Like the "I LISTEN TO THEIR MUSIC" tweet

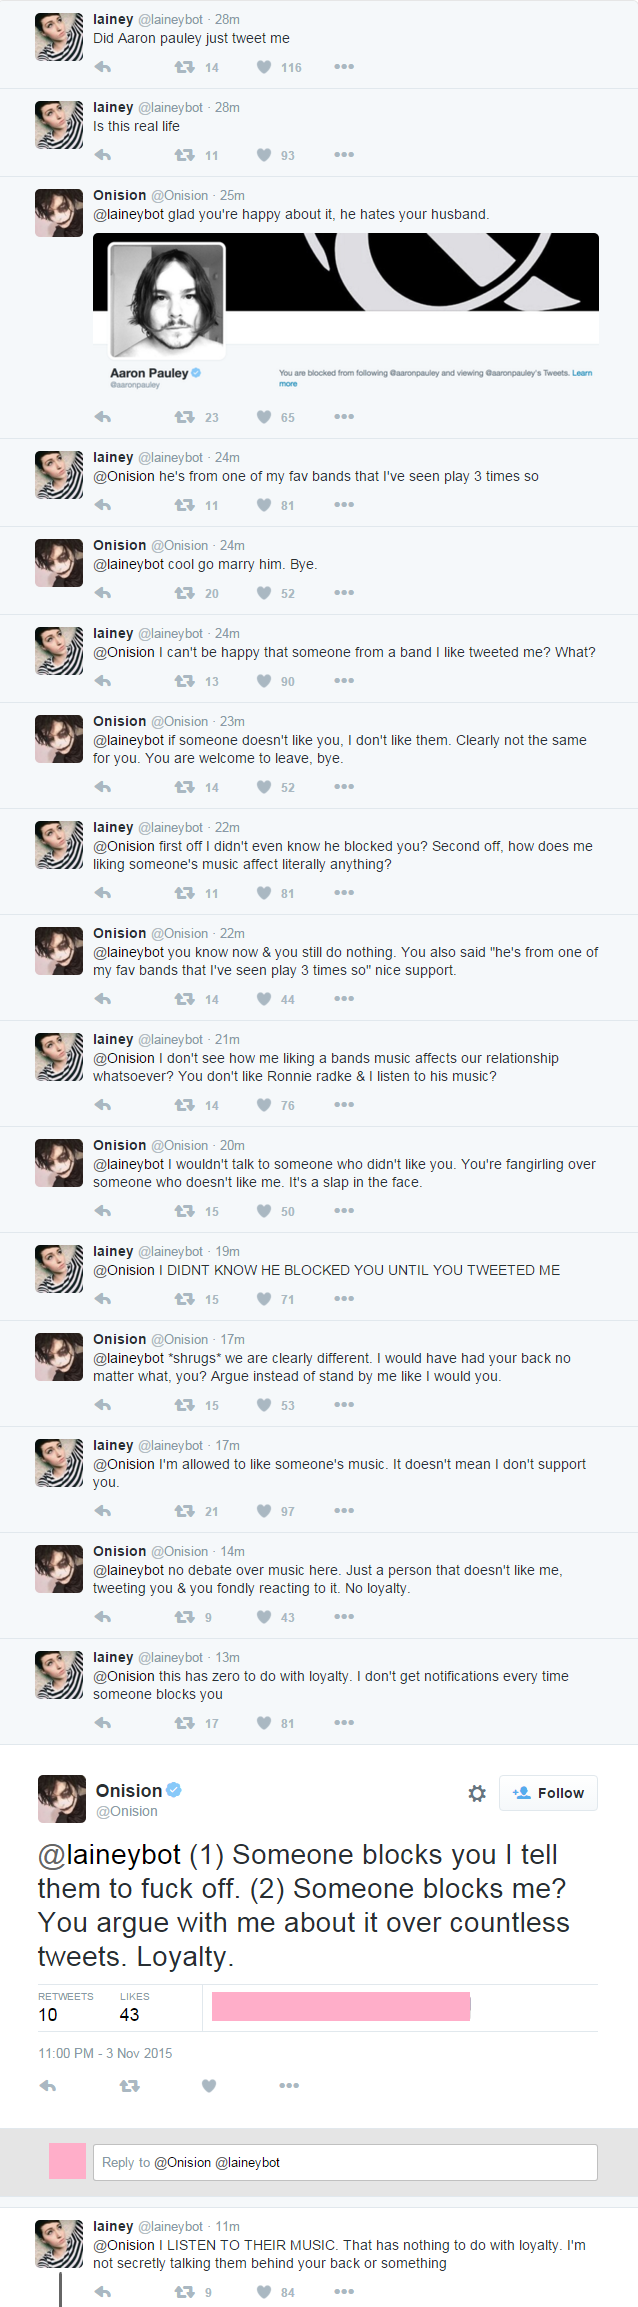coord(264,2292)
